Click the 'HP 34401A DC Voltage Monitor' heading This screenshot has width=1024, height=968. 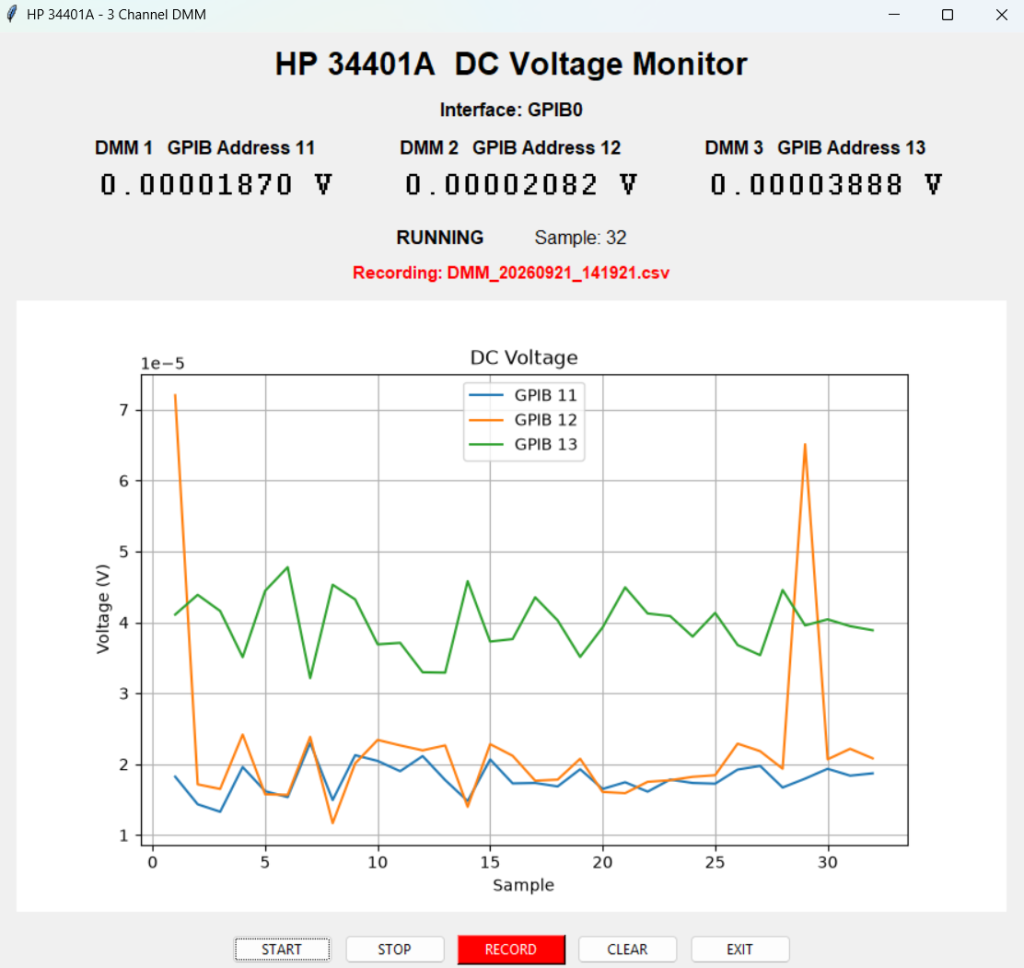(511, 64)
